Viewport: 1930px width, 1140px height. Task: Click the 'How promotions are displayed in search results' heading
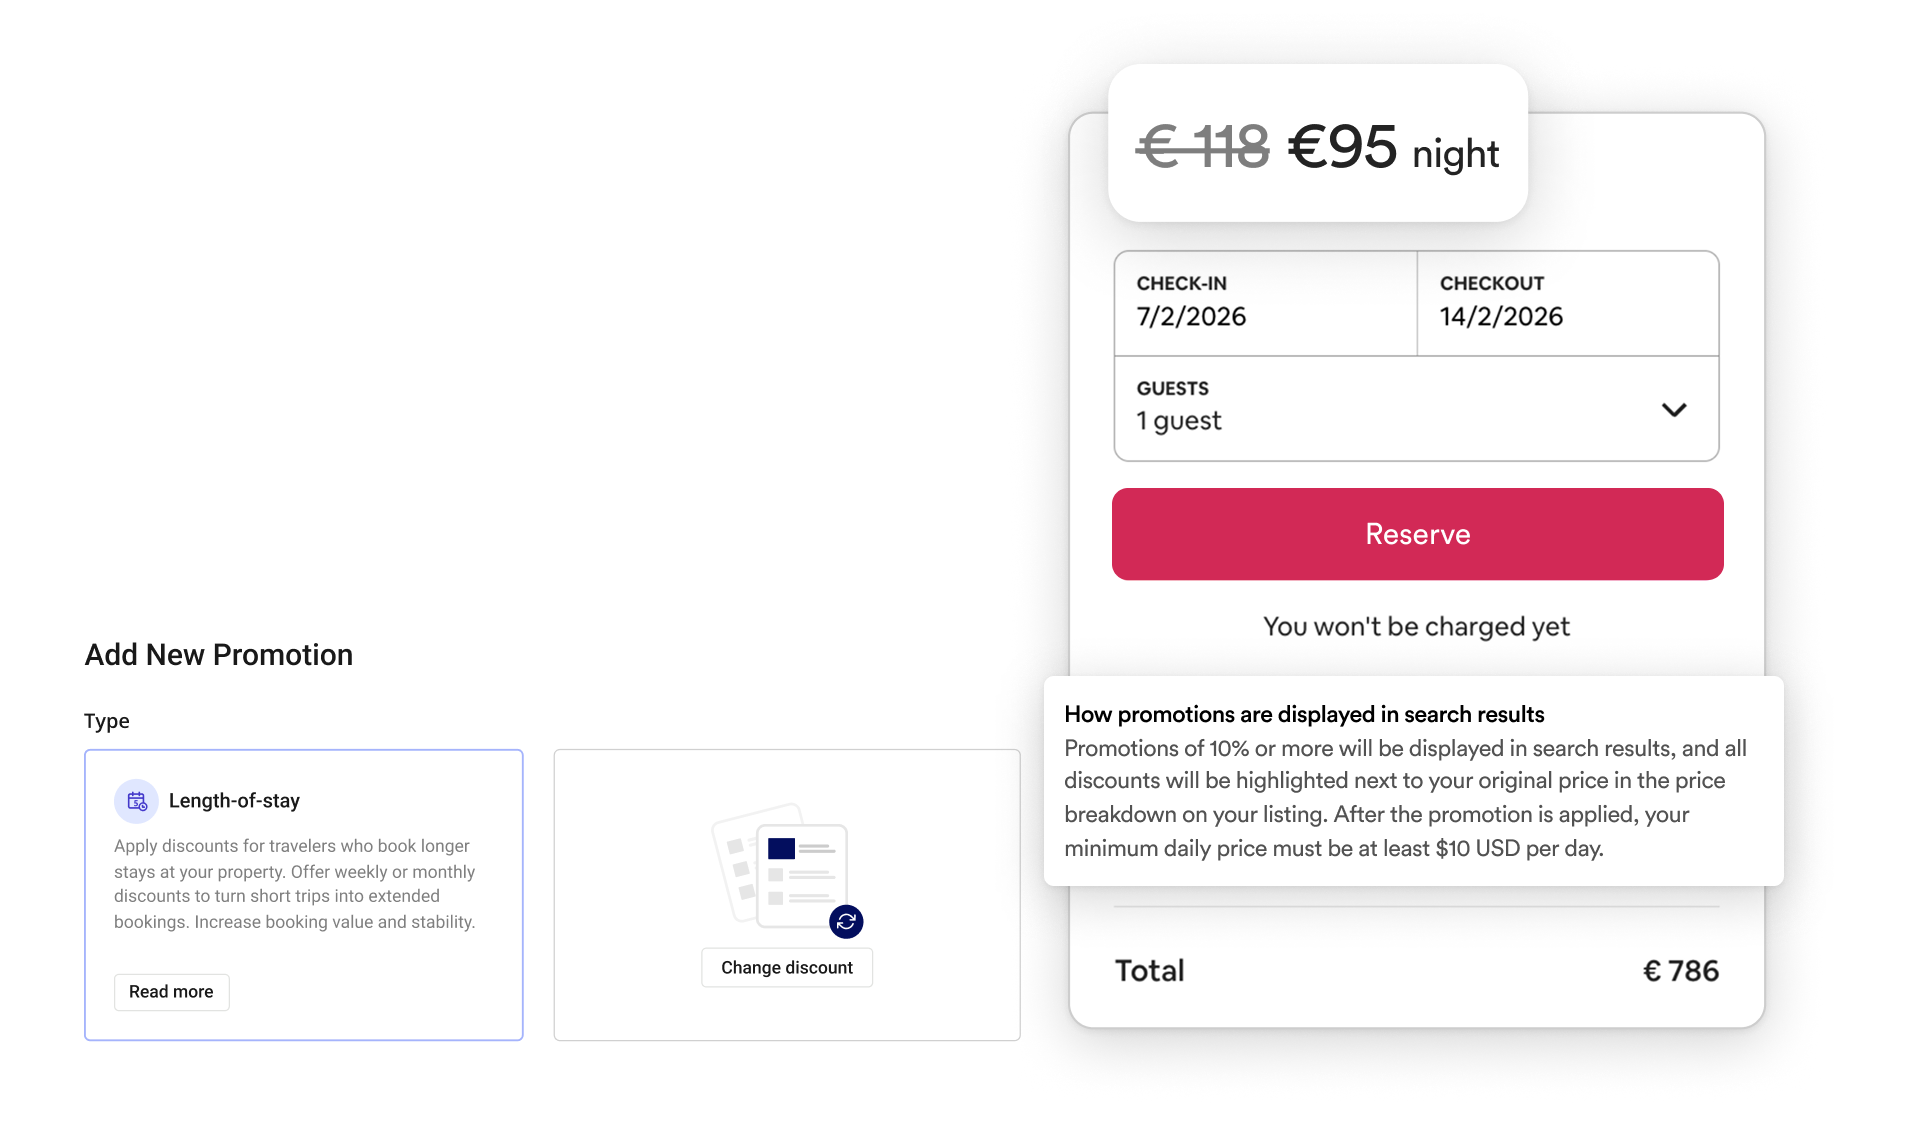(x=1304, y=714)
